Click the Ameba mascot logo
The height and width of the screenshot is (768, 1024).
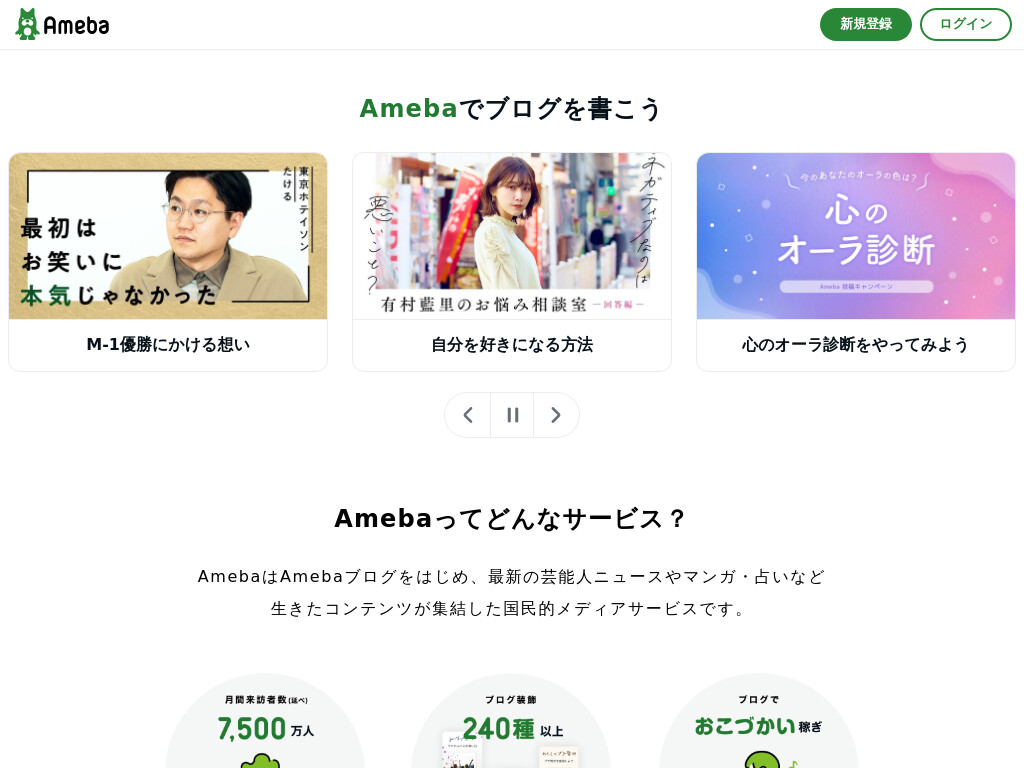pyautogui.click(x=27, y=24)
